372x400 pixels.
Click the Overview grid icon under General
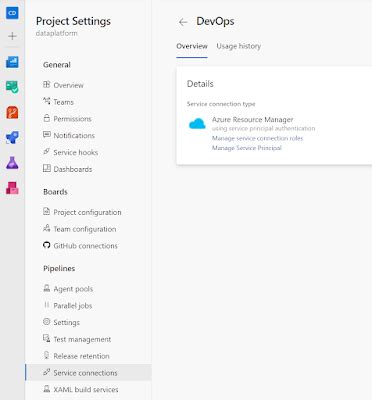(x=47, y=84)
